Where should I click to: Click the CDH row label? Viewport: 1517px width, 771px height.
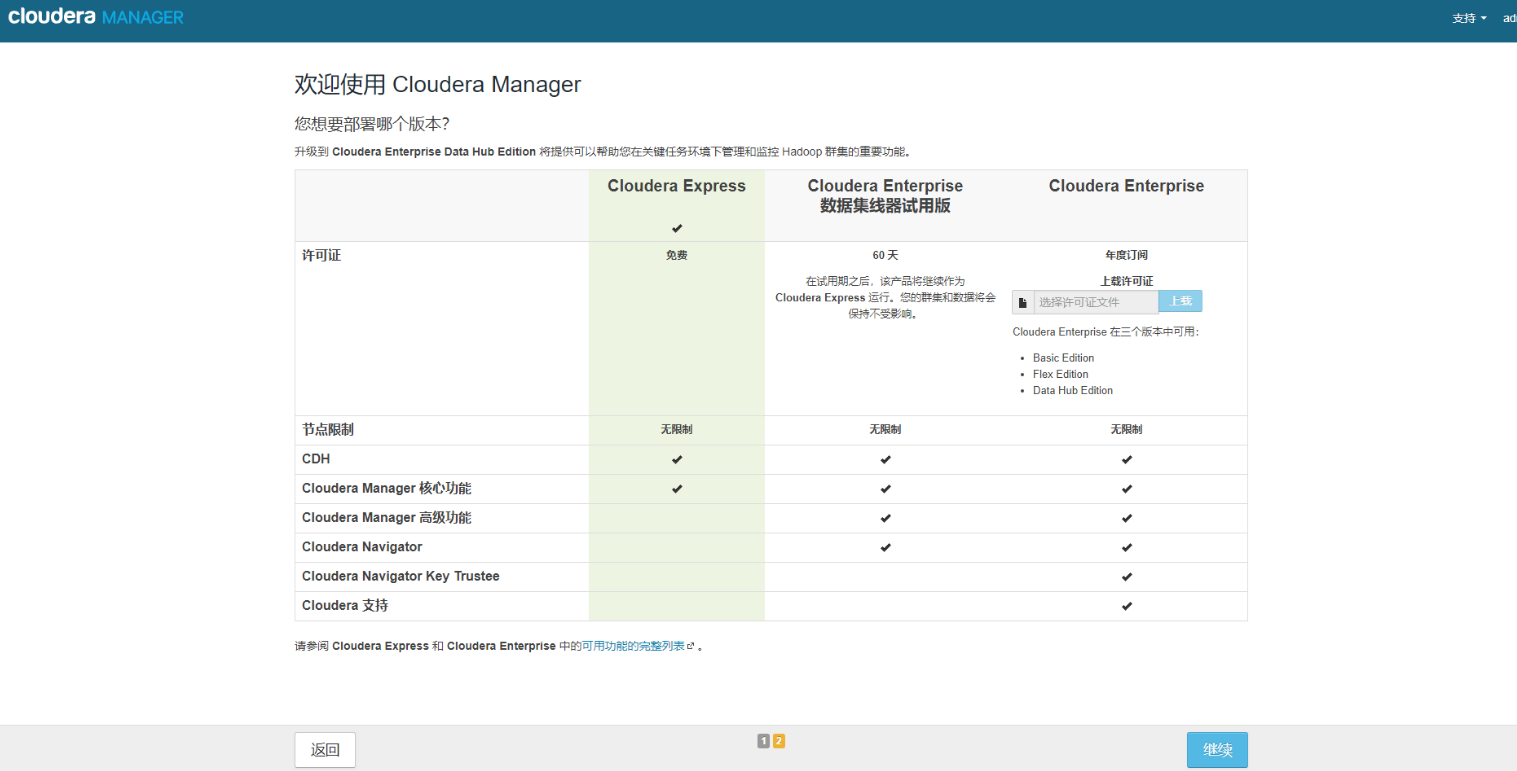(x=316, y=459)
